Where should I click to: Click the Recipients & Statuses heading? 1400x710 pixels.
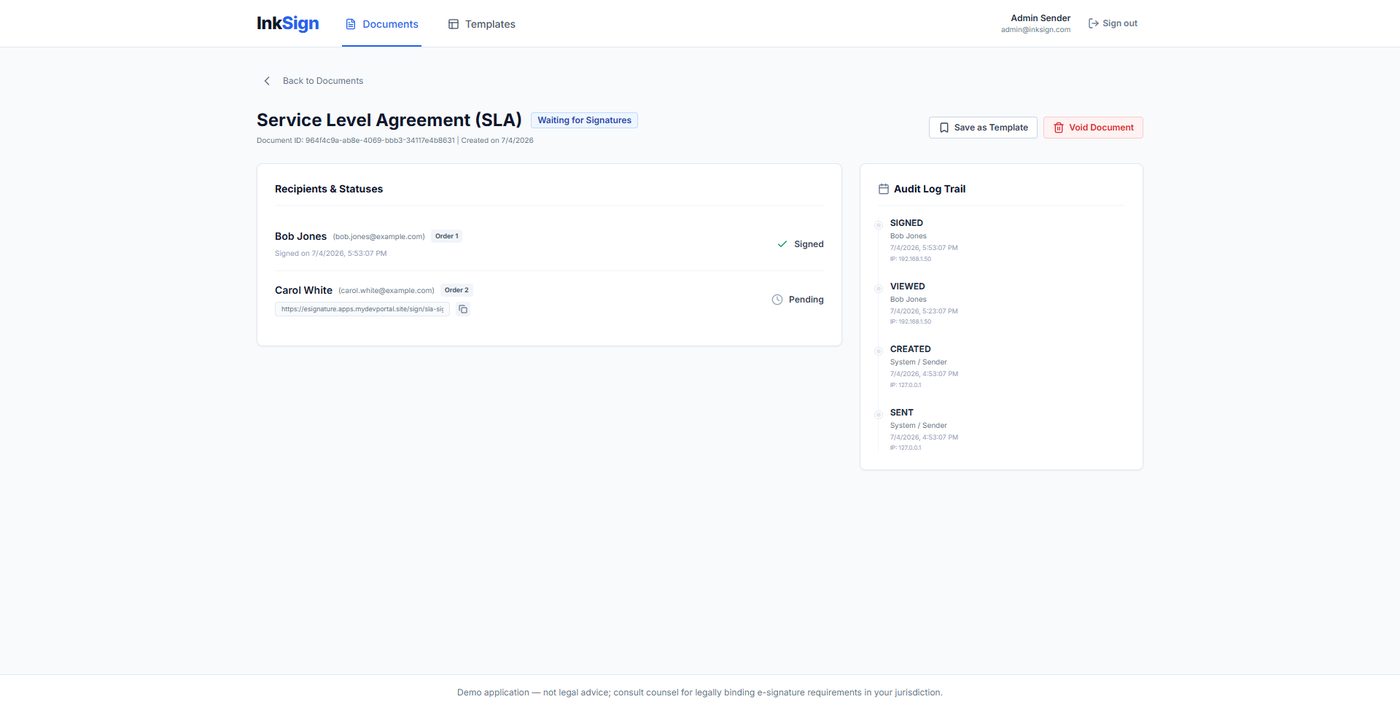coord(329,189)
